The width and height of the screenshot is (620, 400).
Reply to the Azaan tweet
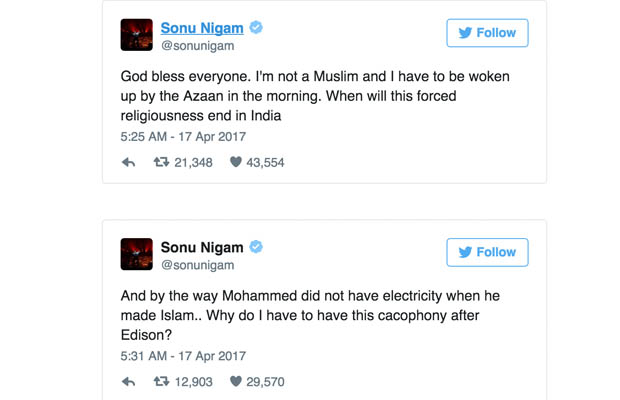coord(128,162)
